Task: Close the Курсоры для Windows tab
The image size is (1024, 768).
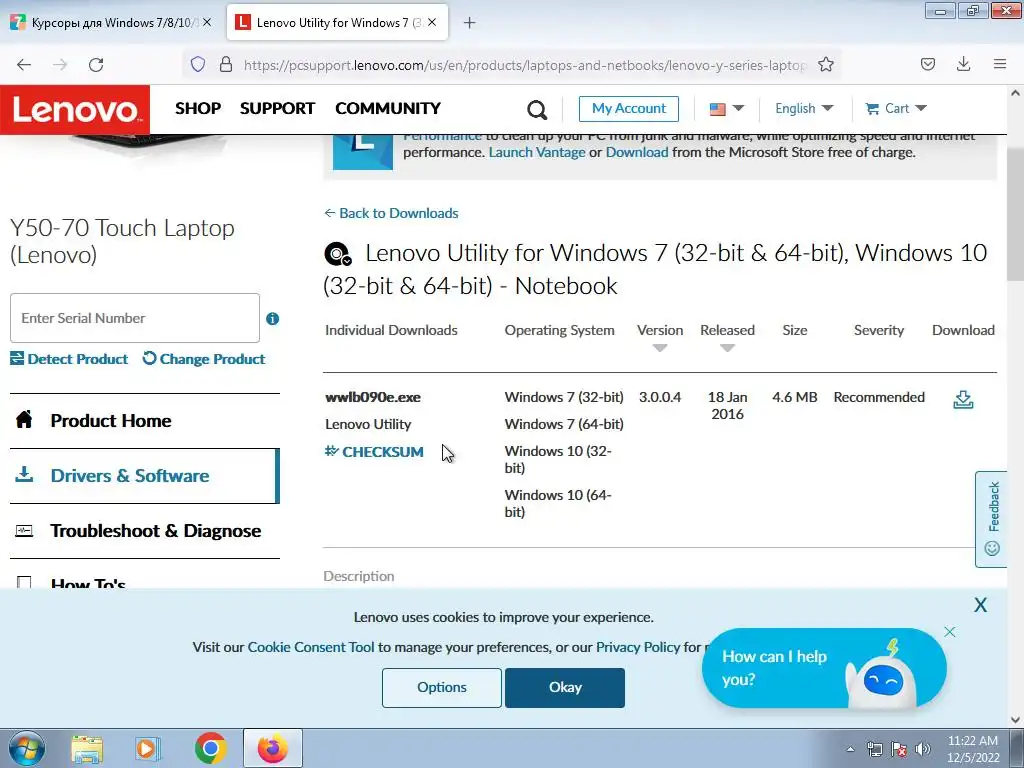Action: pyautogui.click(x=207, y=22)
